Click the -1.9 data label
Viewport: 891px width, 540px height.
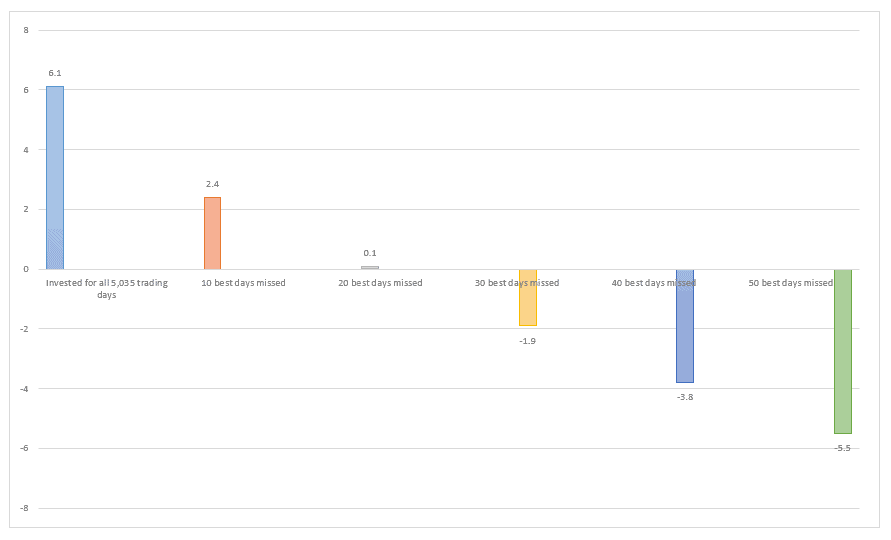(x=527, y=341)
